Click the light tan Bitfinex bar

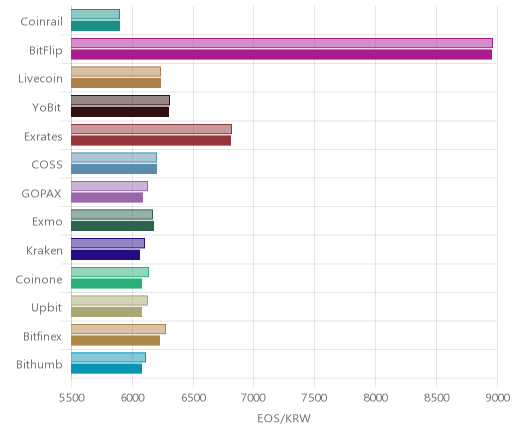click(118, 329)
